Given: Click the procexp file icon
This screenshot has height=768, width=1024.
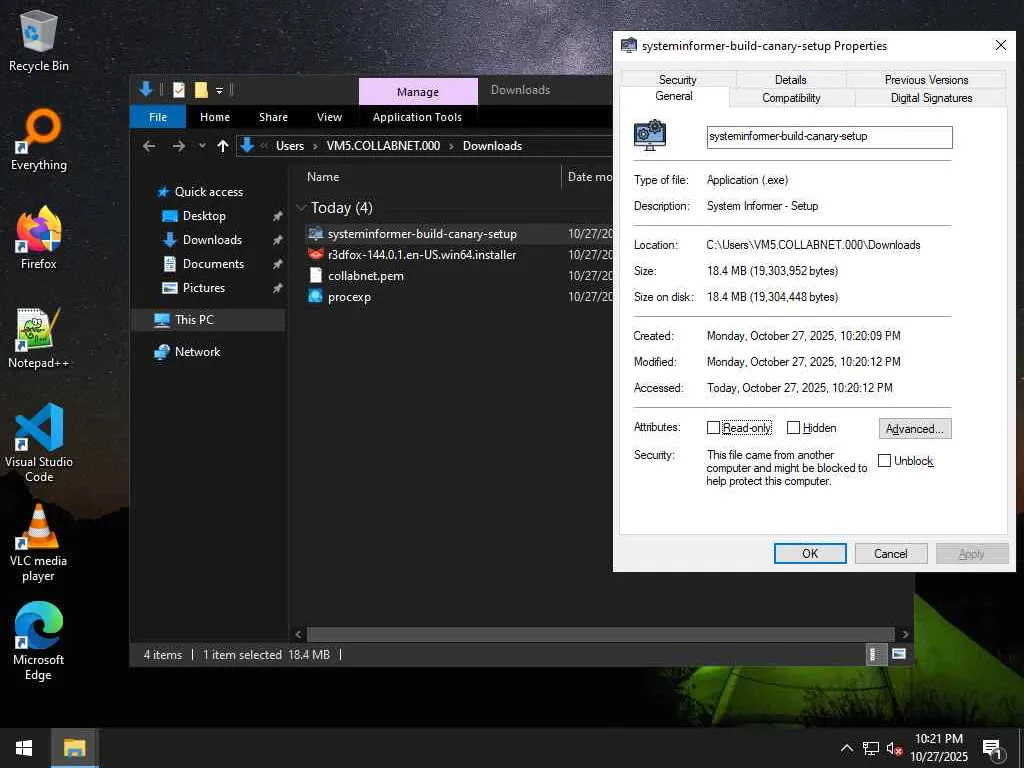Looking at the screenshot, I should [315, 296].
